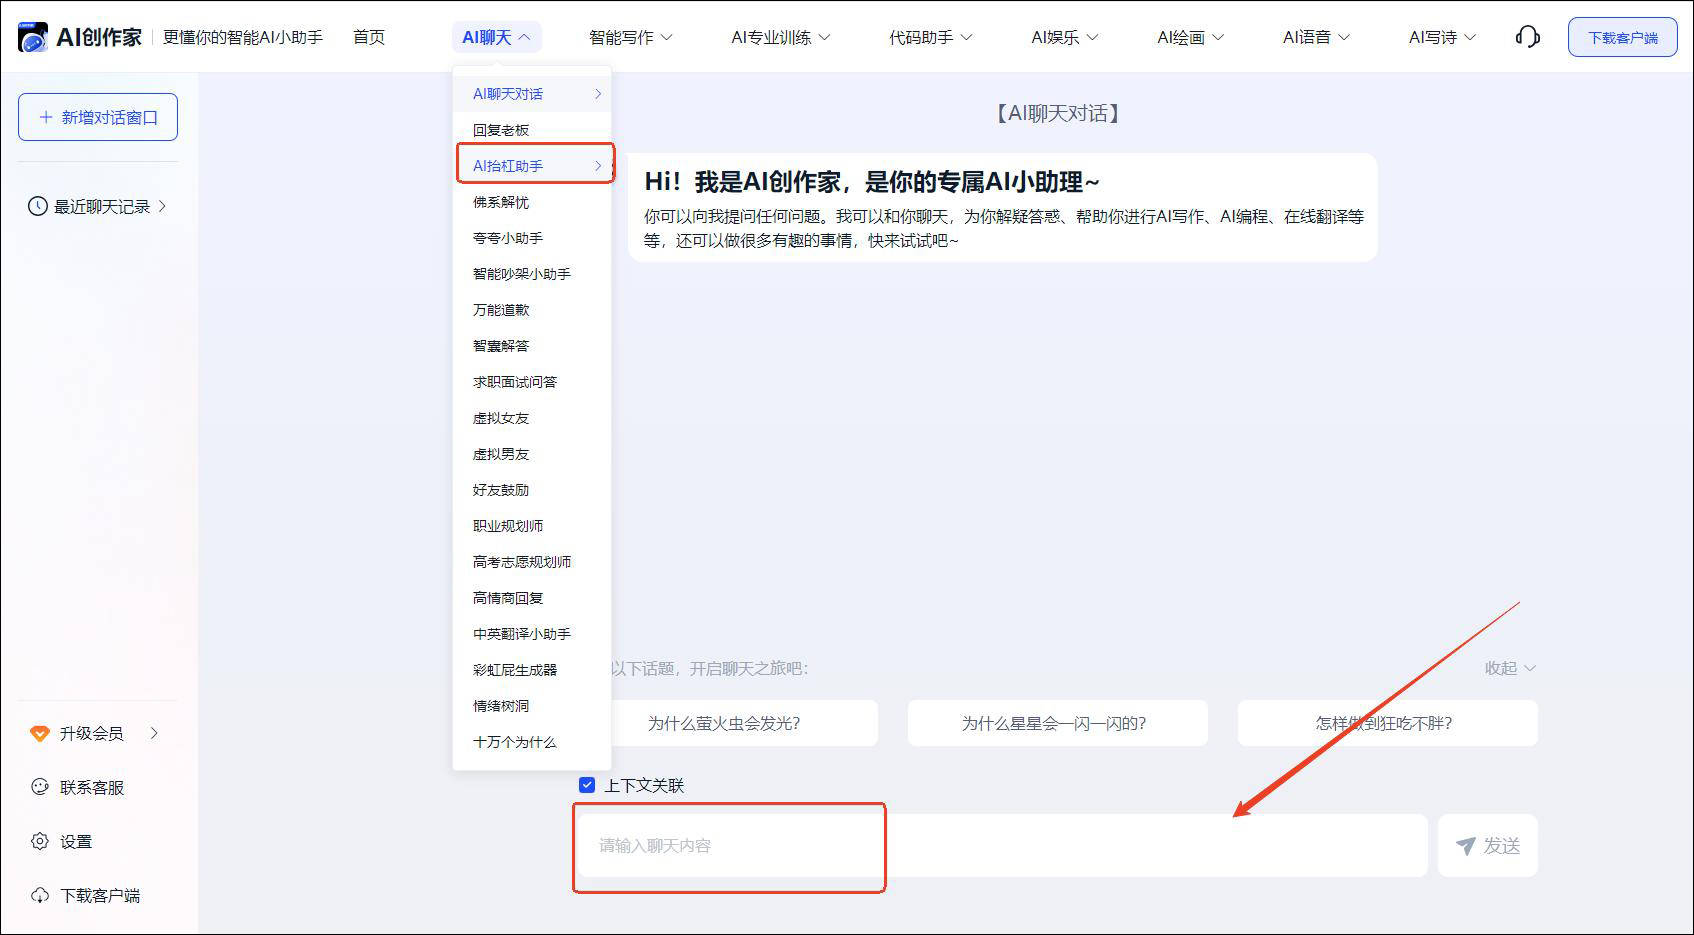Click the paper plane send icon
Screen dimensions: 1694x935
[x=1466, y=846]
